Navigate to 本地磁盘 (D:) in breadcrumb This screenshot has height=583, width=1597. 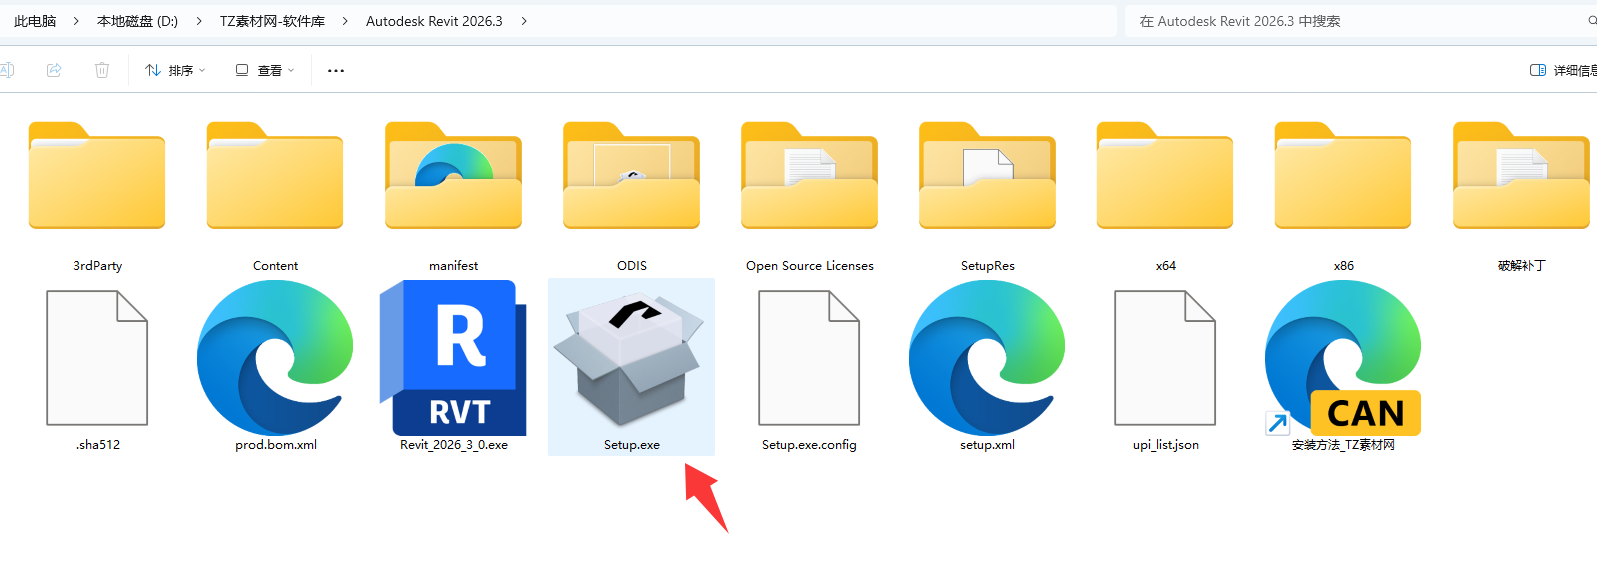pyautogui.click(x=137, y=21)
